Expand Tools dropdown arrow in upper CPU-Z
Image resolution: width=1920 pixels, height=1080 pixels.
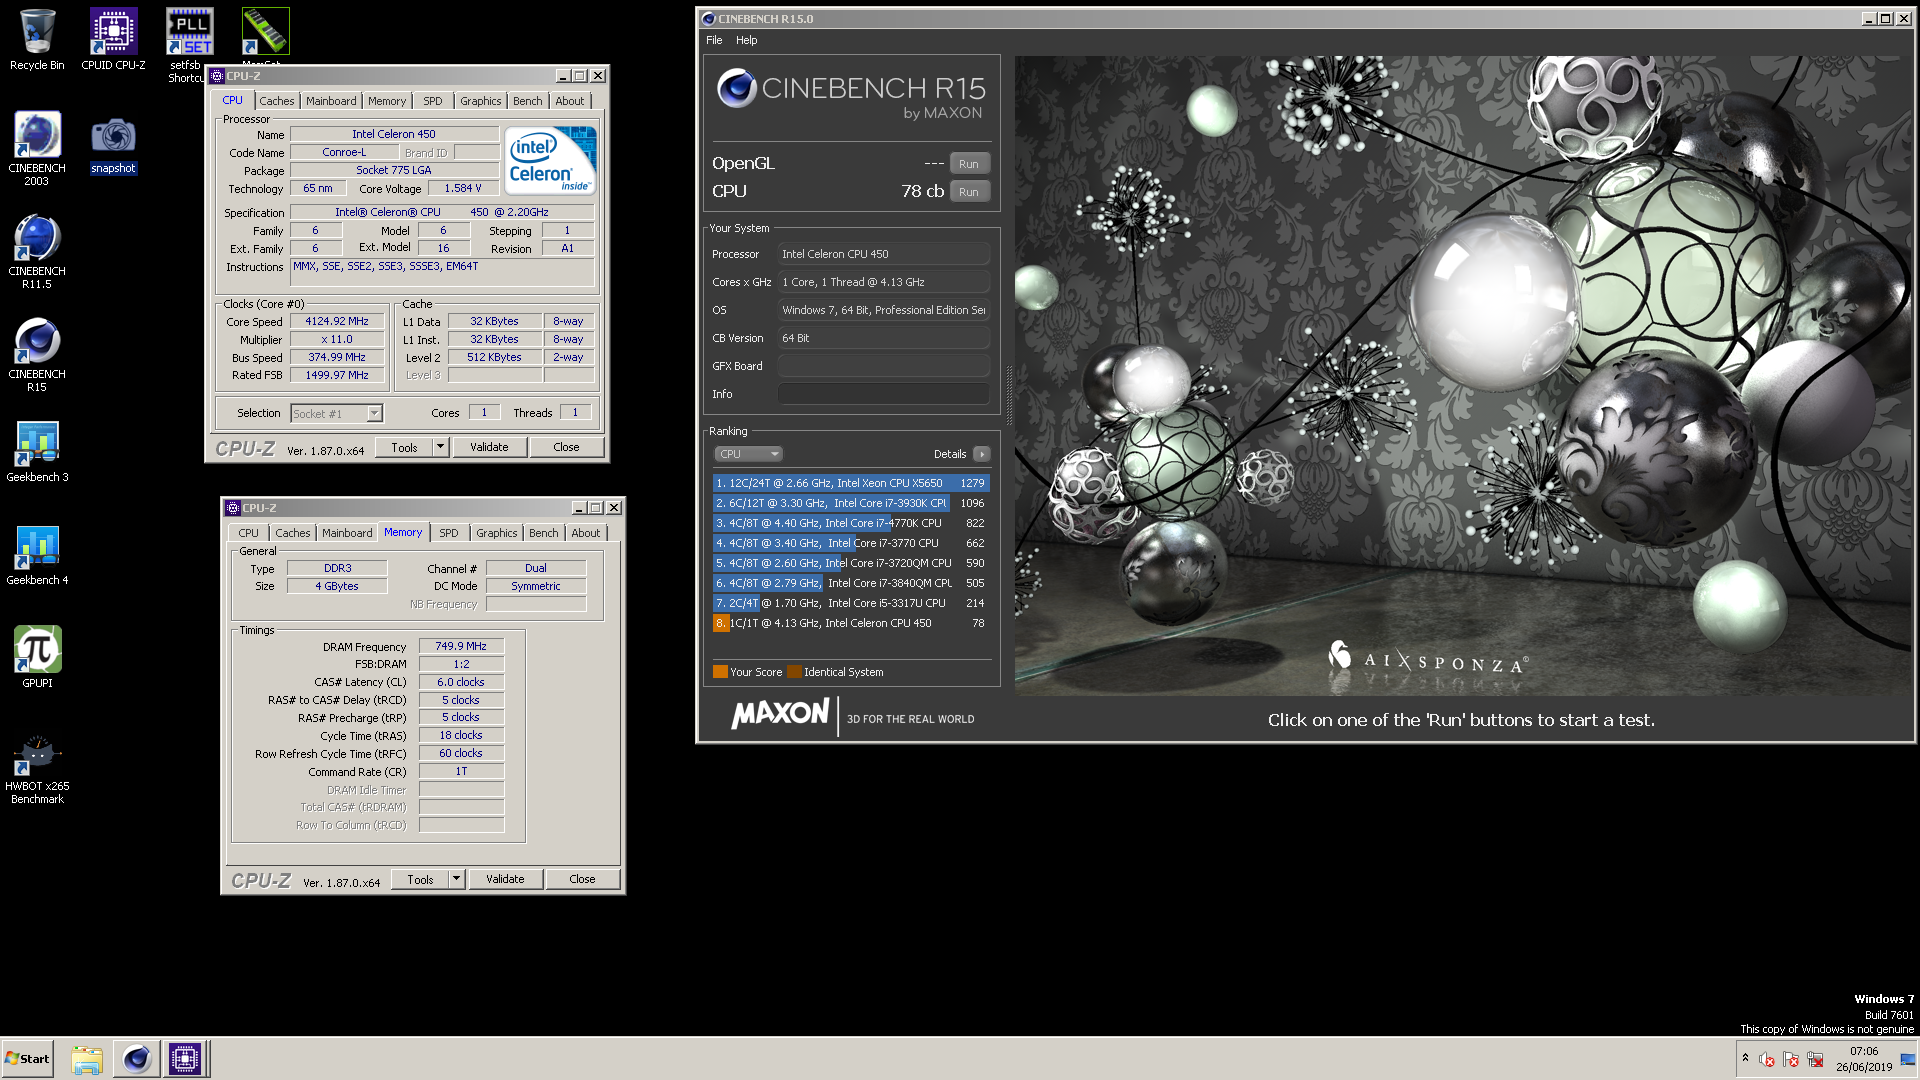point(440,447)
